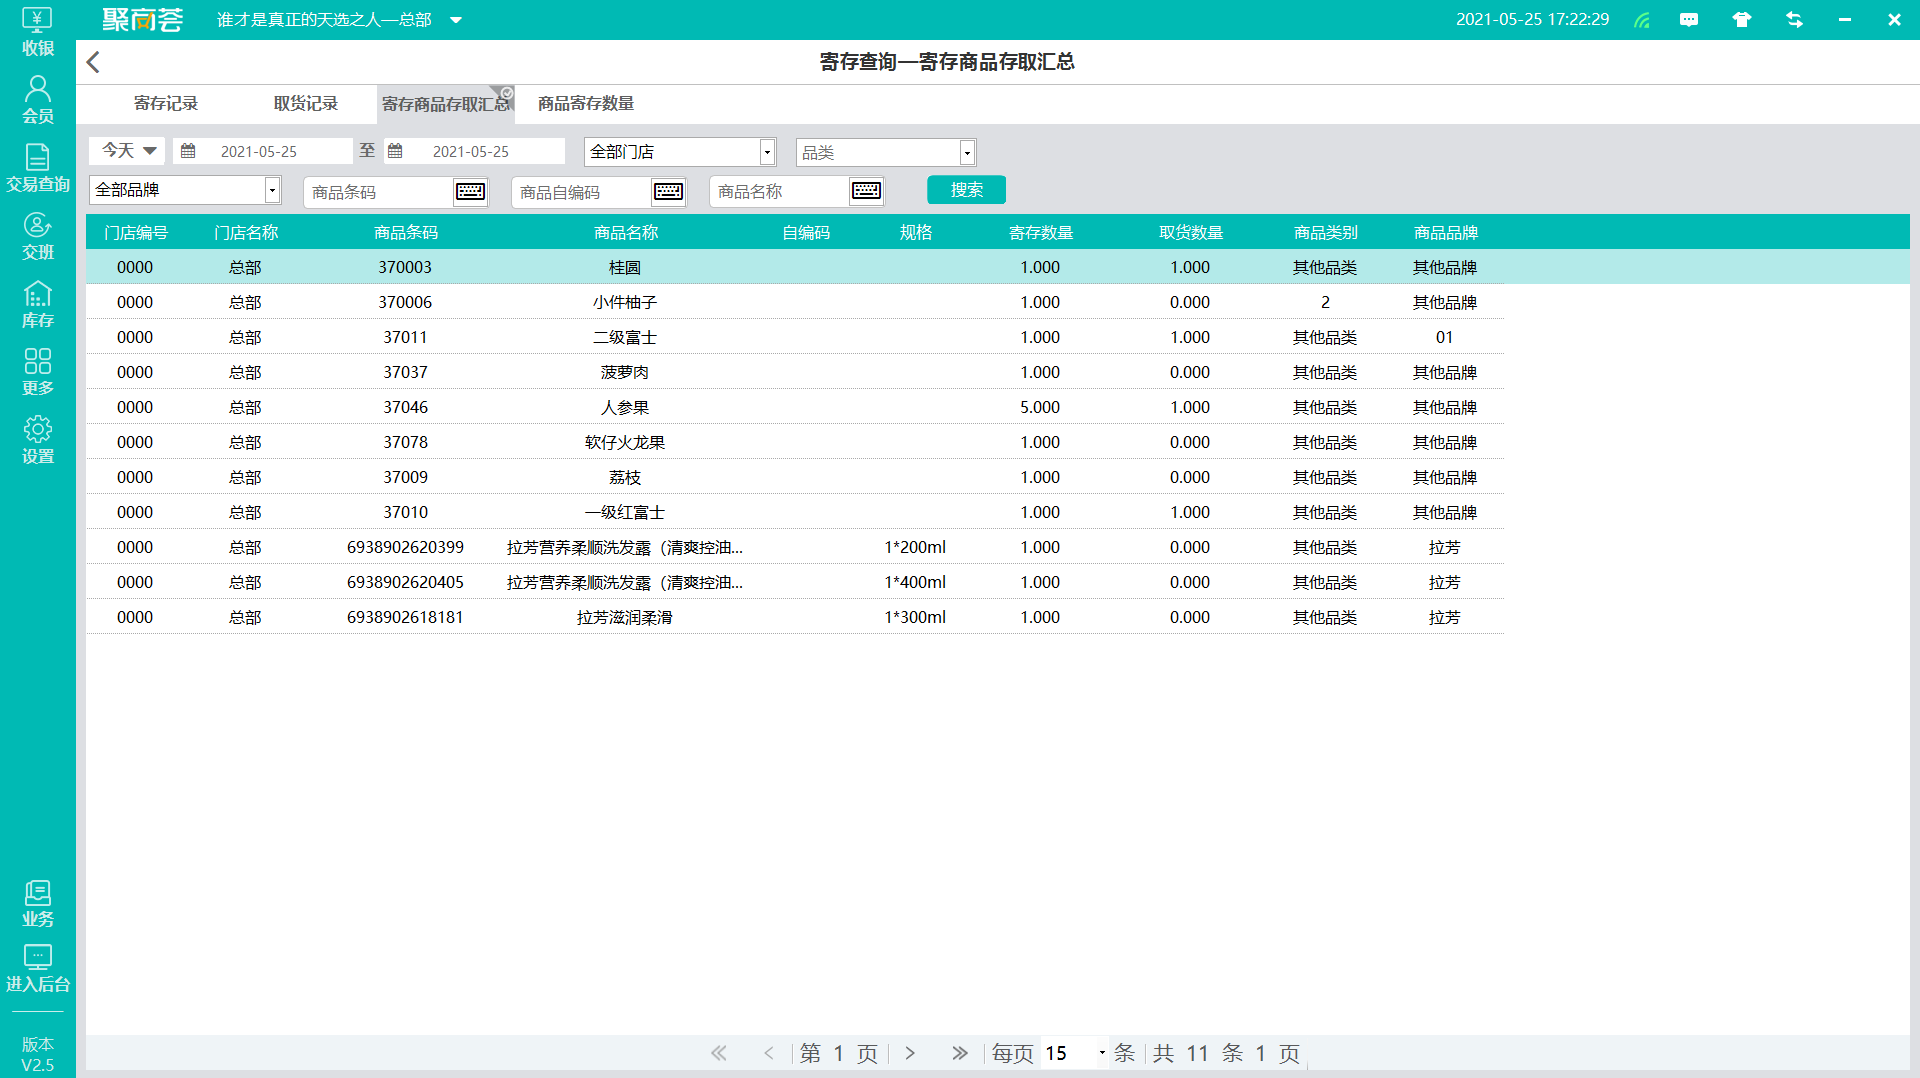Image resolution: width=1920 pixels, height=1078 pixels.
Task: Click the 进入后台 backend icon
Action: (37, 969)
